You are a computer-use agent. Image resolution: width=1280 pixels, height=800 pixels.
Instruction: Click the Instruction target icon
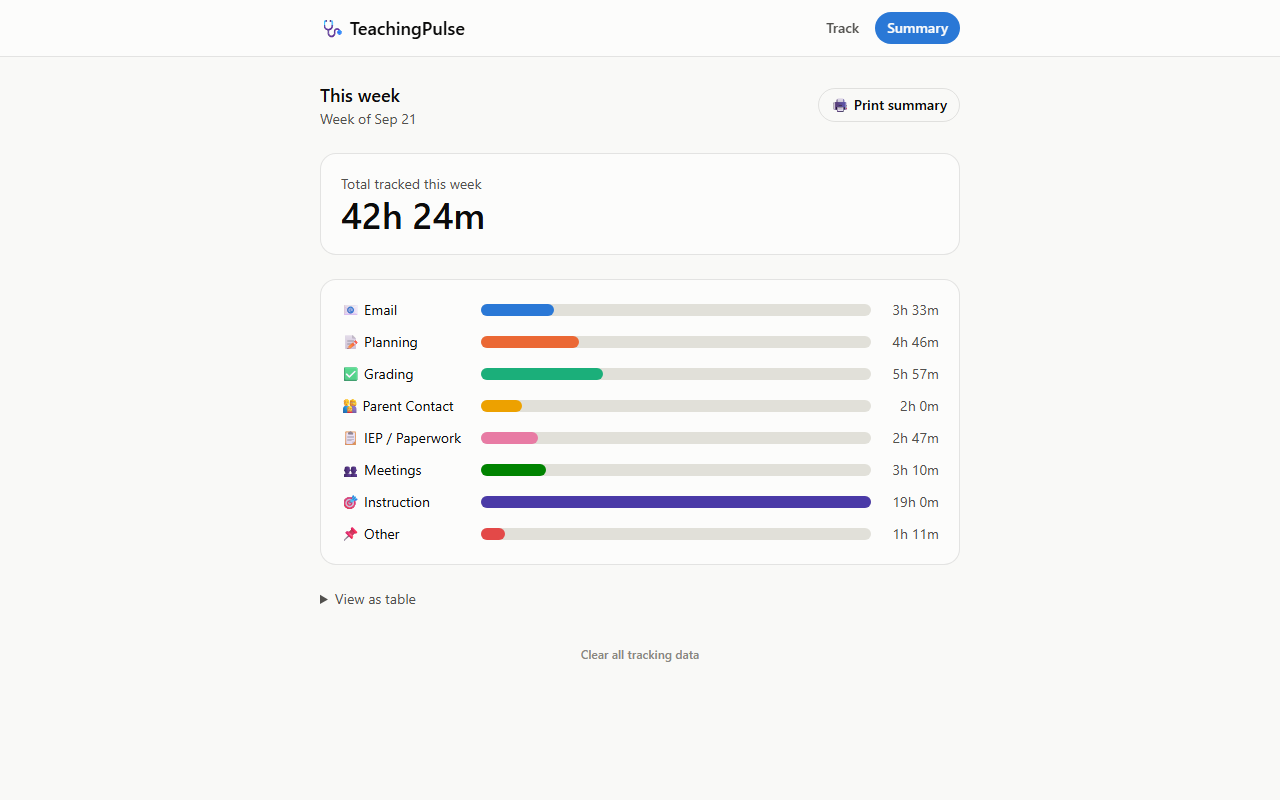[350, 502]
